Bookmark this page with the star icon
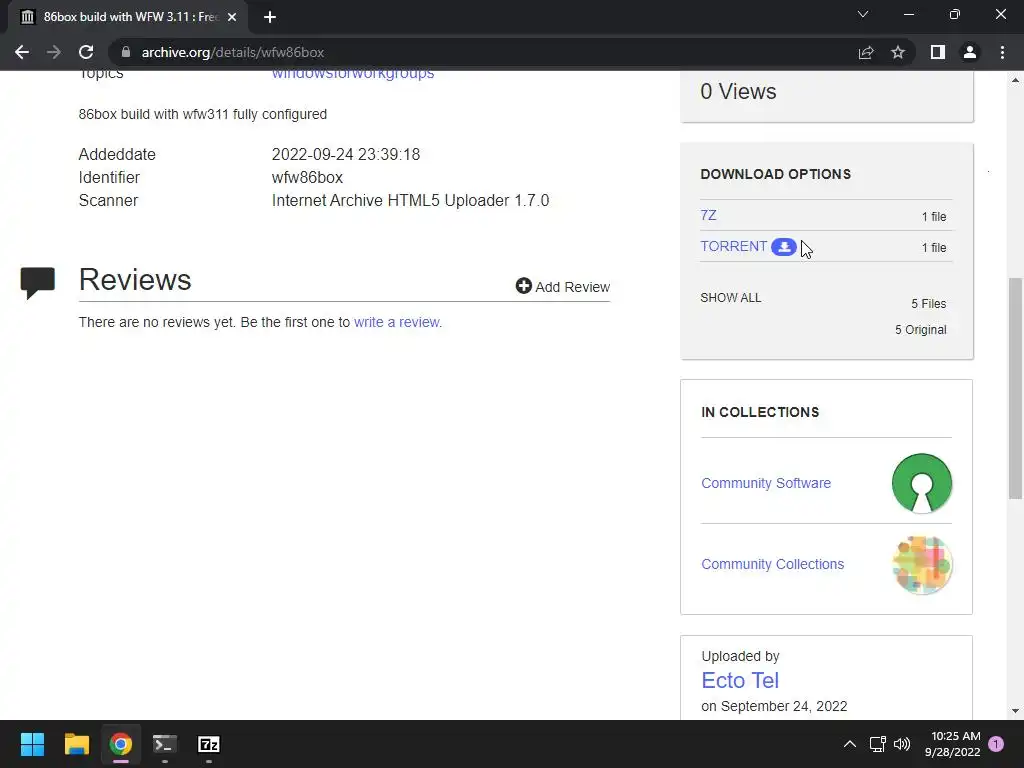This screenshot has height=768, width=1024. pyautogui.click(x=898, y=52)
